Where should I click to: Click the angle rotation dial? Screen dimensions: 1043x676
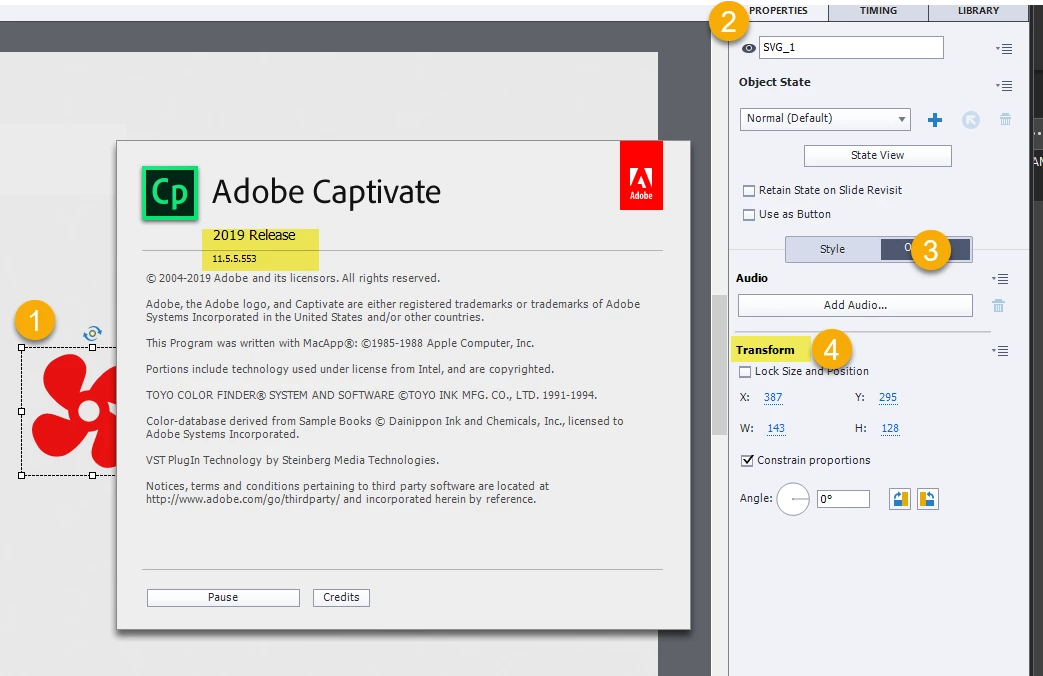pos(793,499)
